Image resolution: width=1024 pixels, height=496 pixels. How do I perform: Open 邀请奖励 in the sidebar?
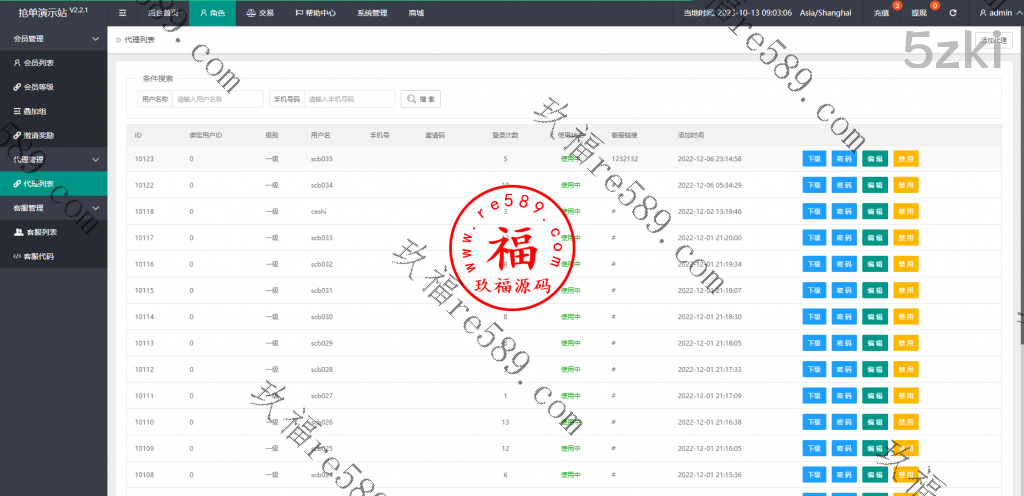click(x=40, y=135)
